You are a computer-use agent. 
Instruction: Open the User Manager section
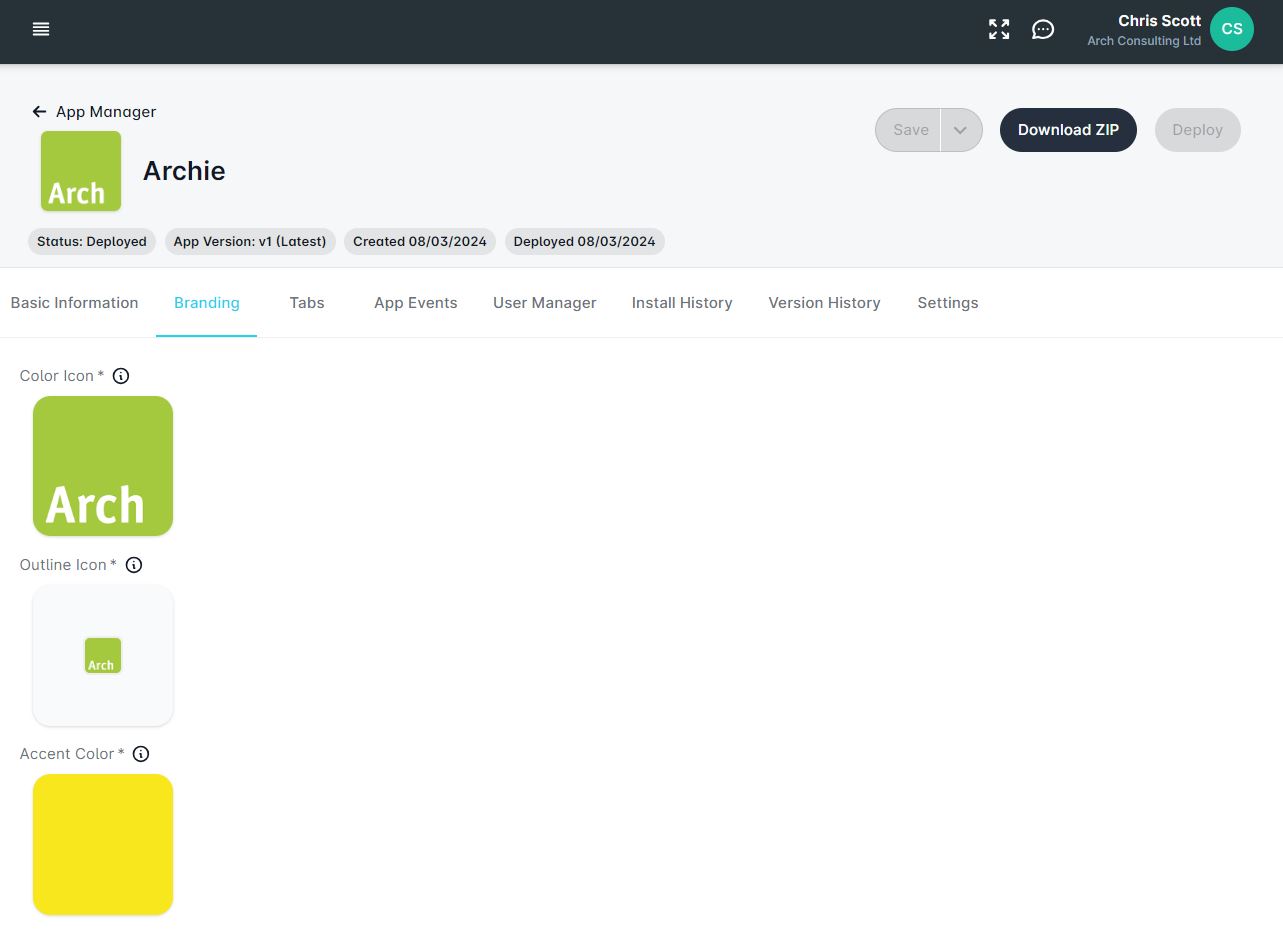(x=544, y=302)
